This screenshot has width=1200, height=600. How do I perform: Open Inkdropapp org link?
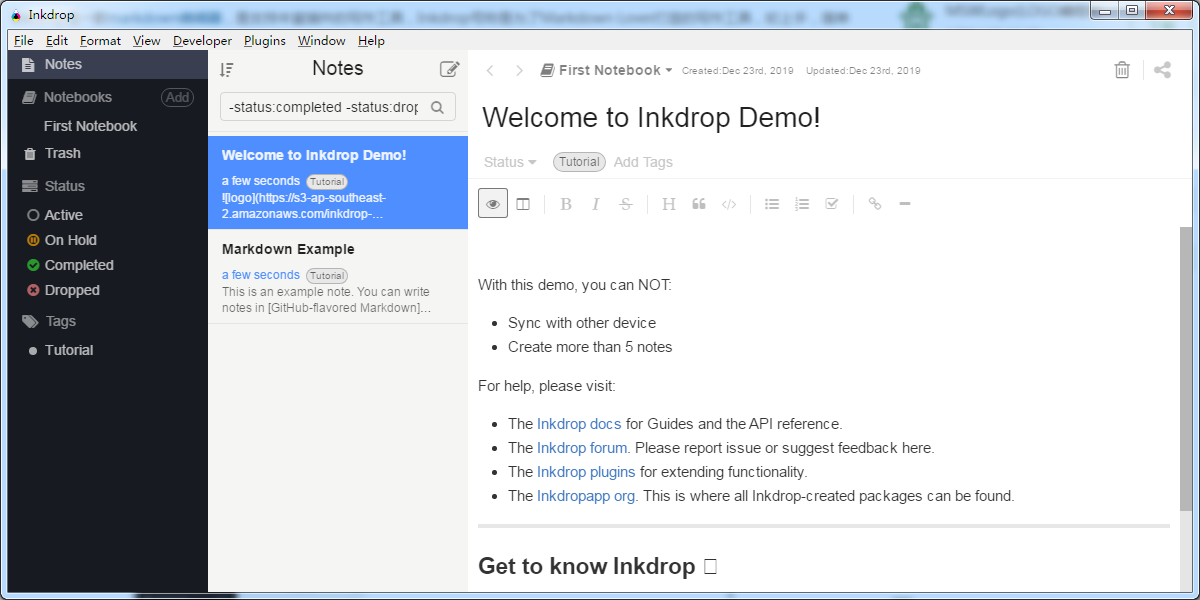(586, 496)
